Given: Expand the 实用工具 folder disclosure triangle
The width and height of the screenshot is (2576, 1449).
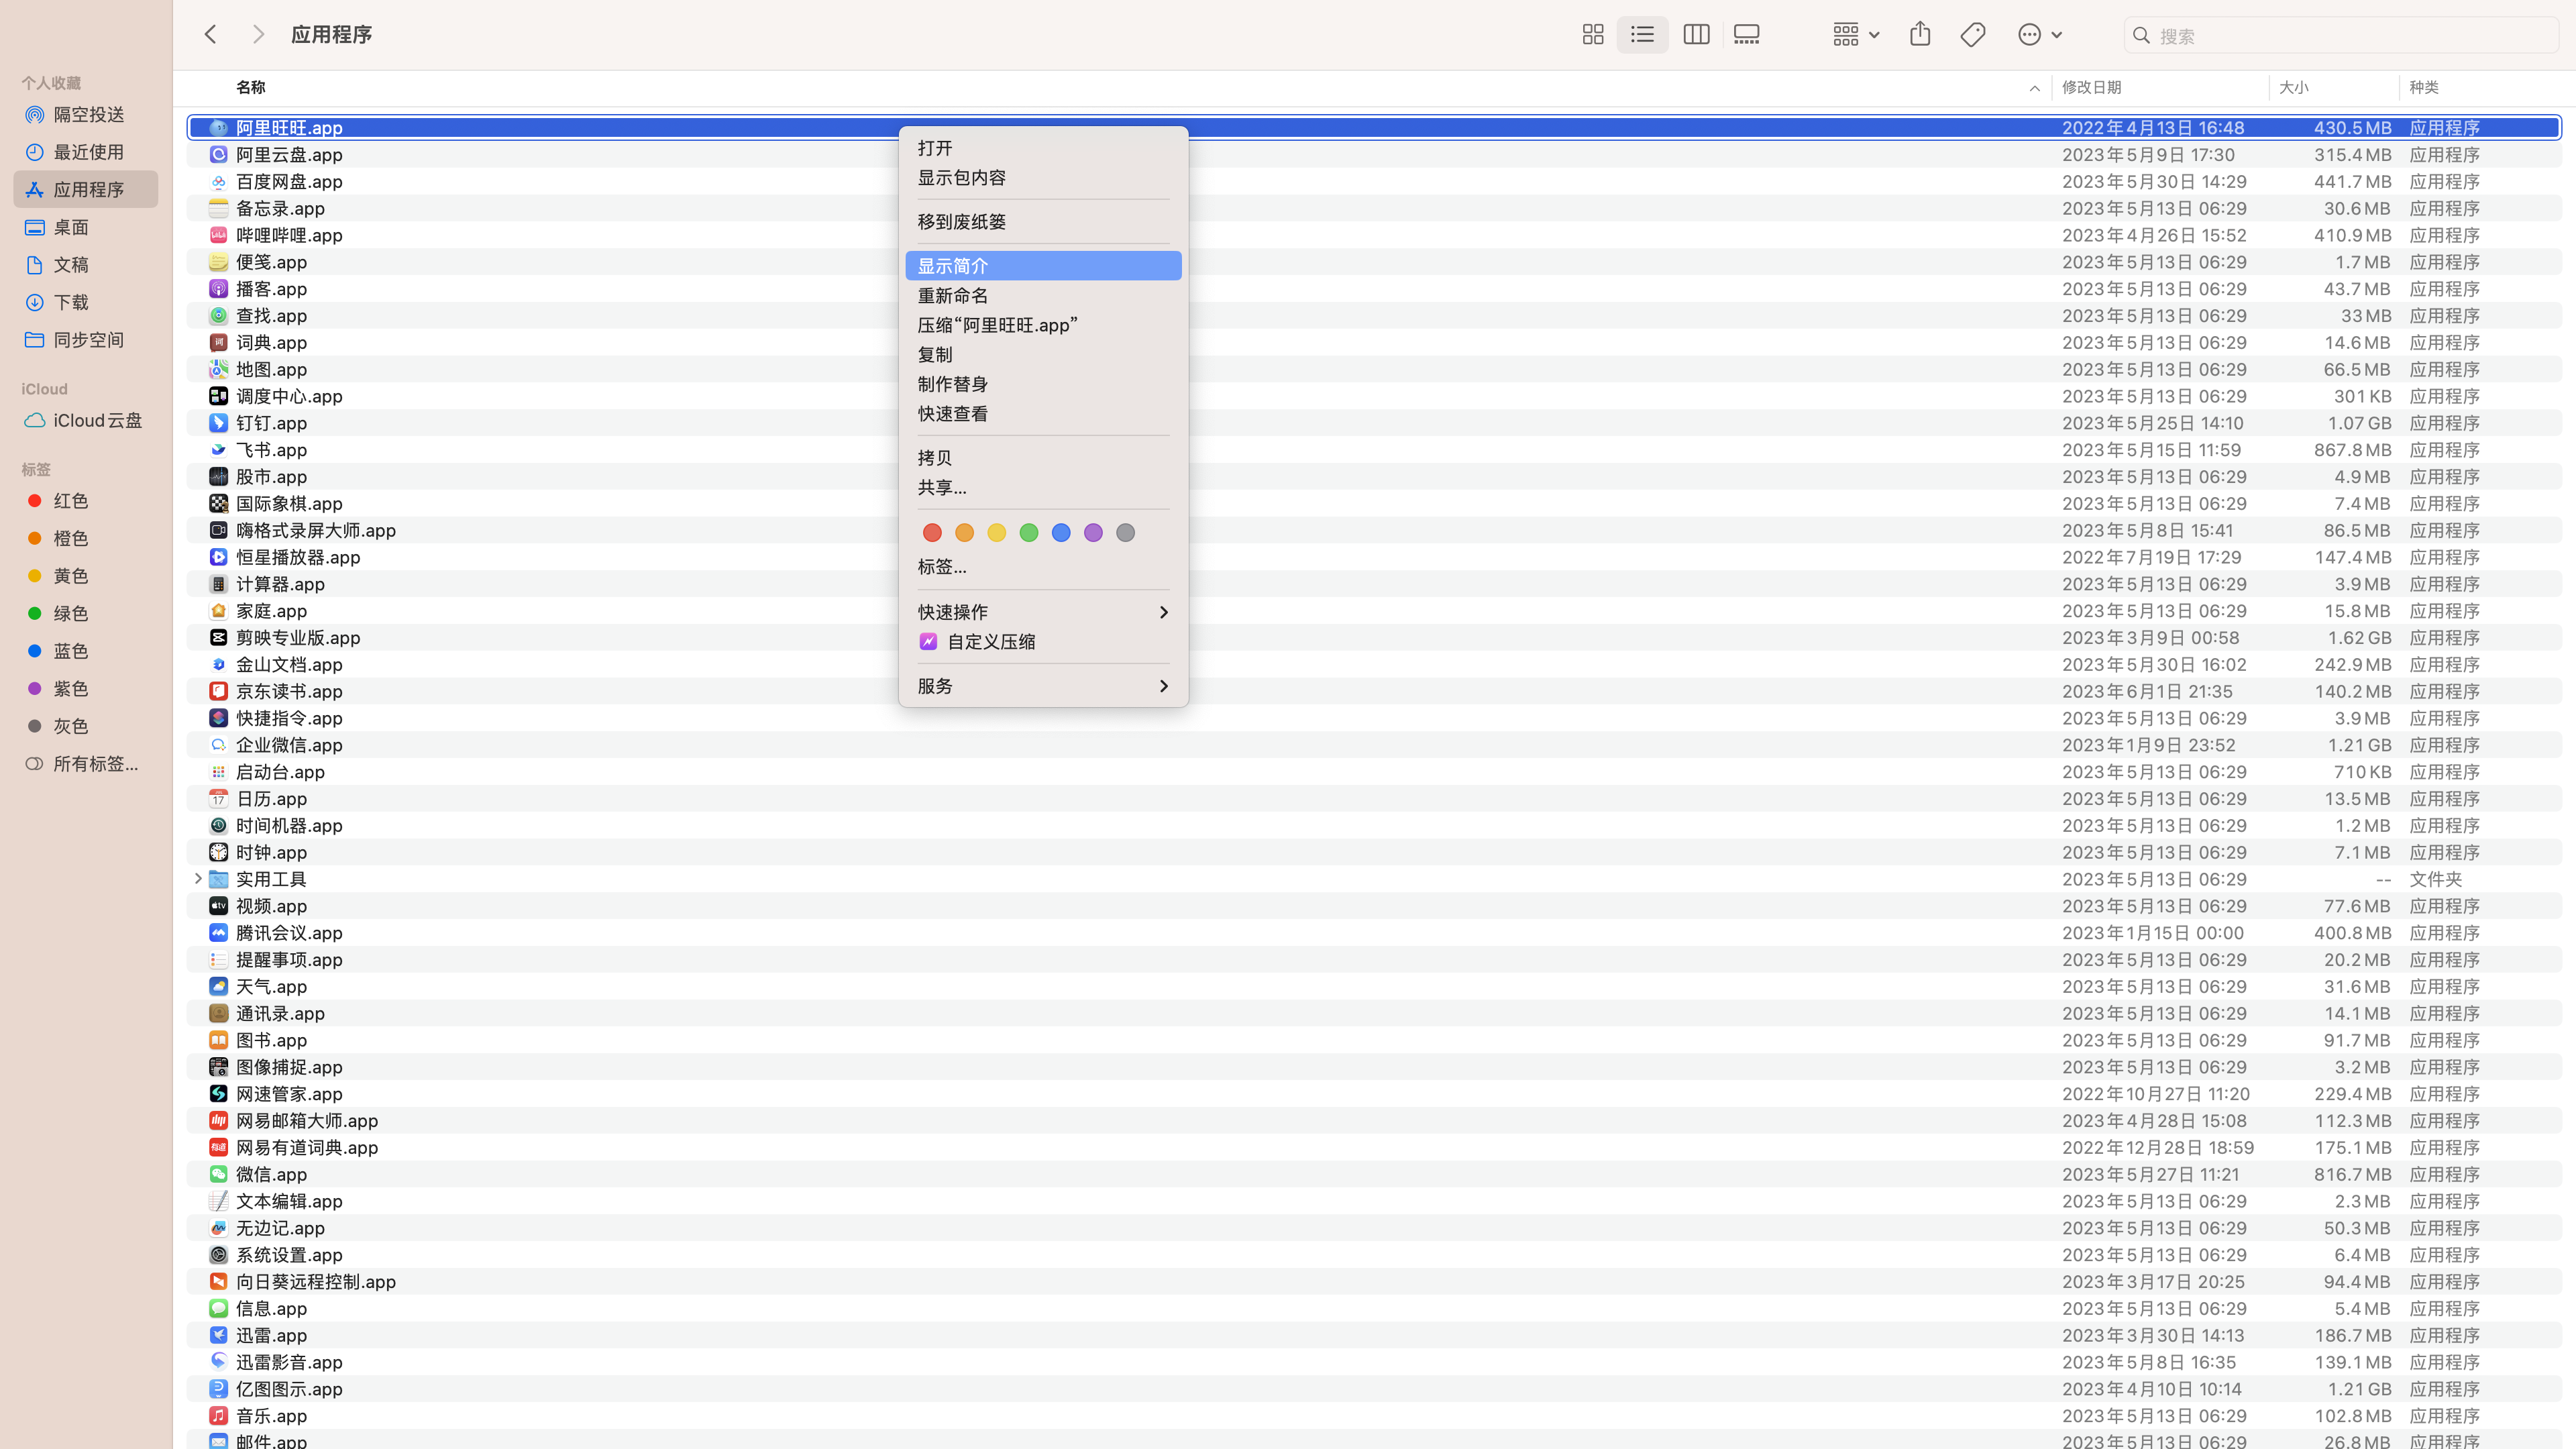Looking at the screenshot, I should coord(197,879).
